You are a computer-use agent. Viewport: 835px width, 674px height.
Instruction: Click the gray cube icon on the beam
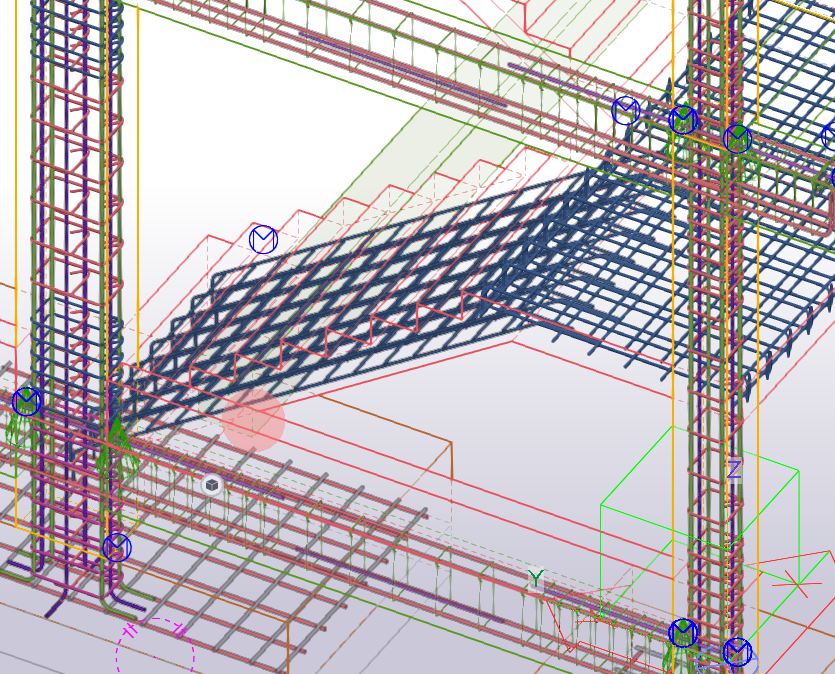pos(211,485)
